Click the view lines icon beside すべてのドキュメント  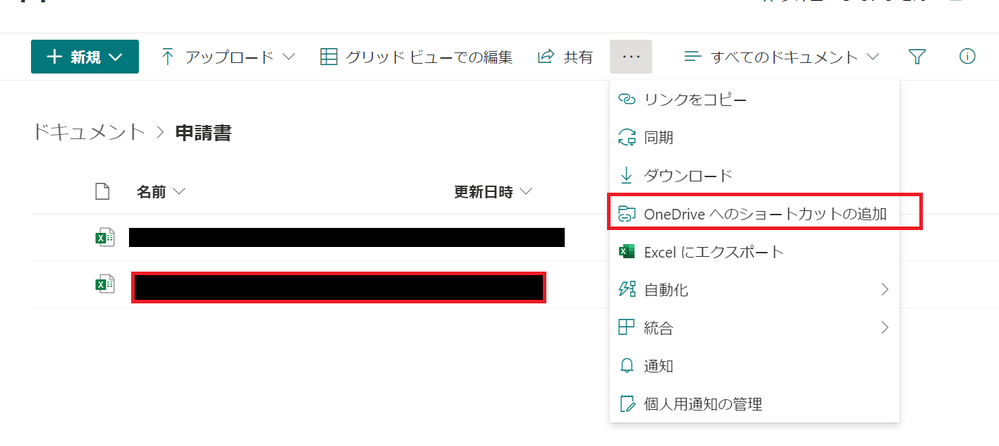(x=693, y=57)
